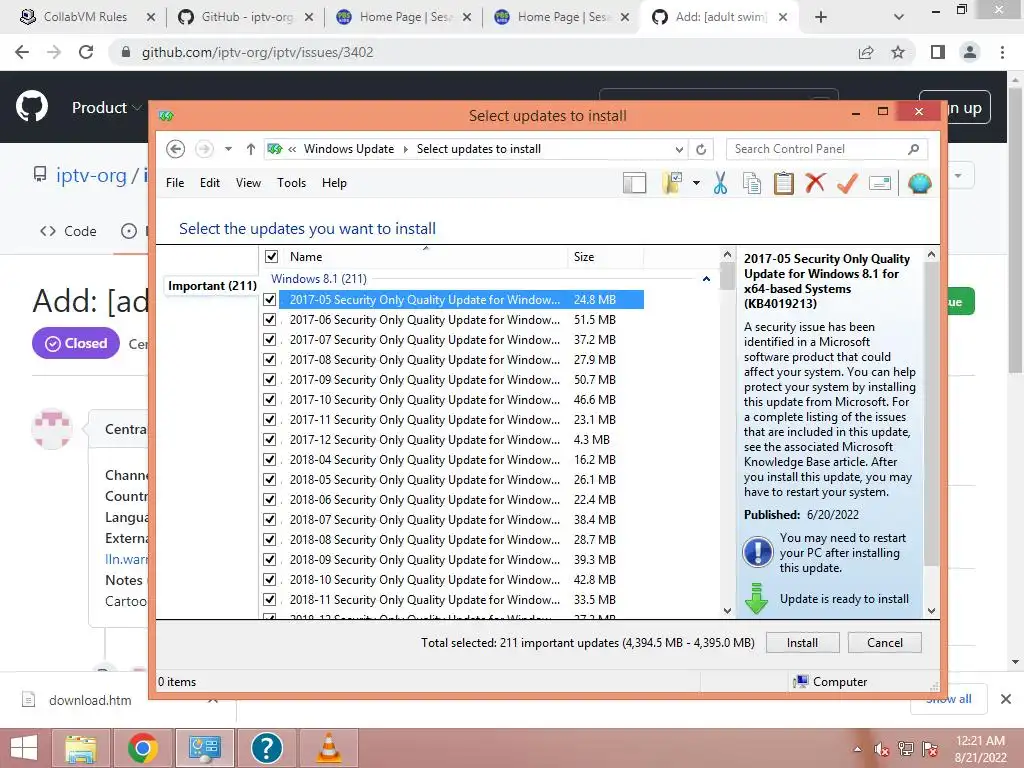
Task: Open Control Panel taskbar icon
Action: (x=204, y=748)
